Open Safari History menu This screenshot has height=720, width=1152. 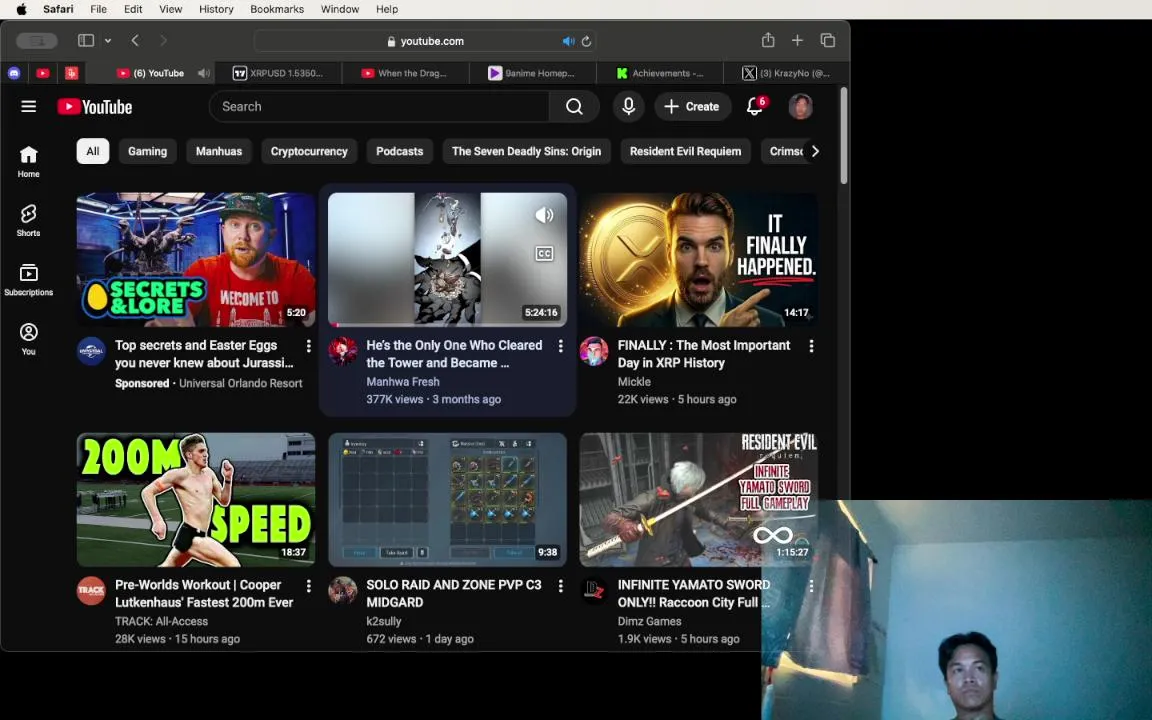point(216,9)
